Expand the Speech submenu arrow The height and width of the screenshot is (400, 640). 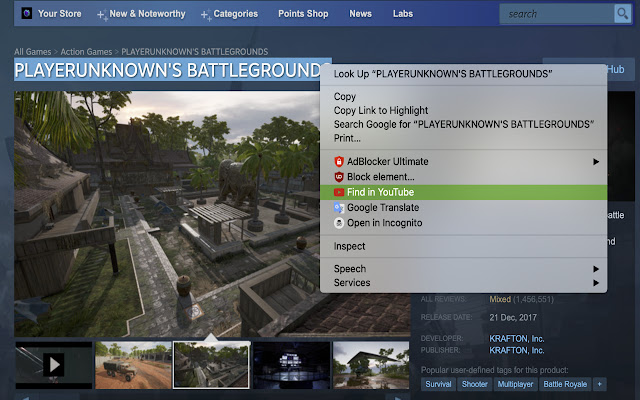tap(596, 269)
